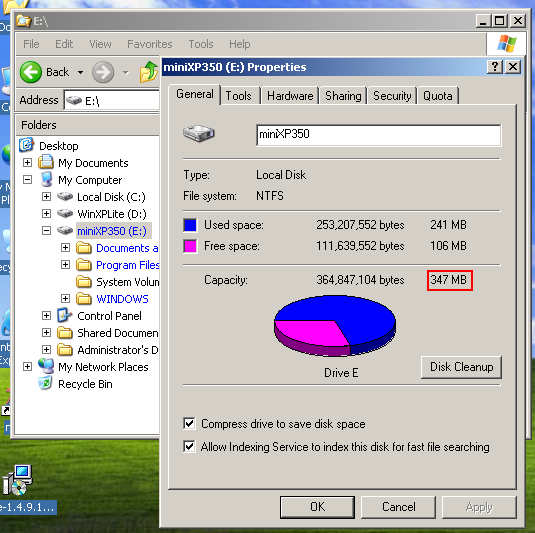This screenshot has width=535, height=533.
Task: Go back with the green Back arrow
Action: point(31,72)
